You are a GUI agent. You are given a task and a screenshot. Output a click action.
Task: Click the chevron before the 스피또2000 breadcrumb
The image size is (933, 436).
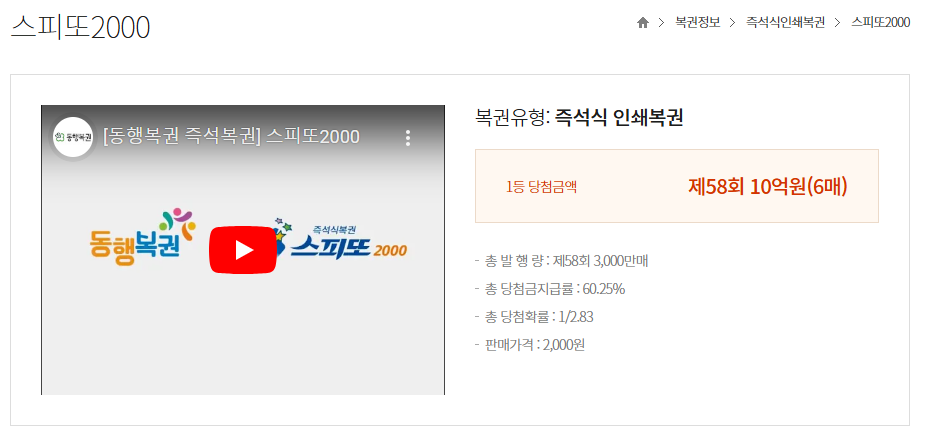838,23
